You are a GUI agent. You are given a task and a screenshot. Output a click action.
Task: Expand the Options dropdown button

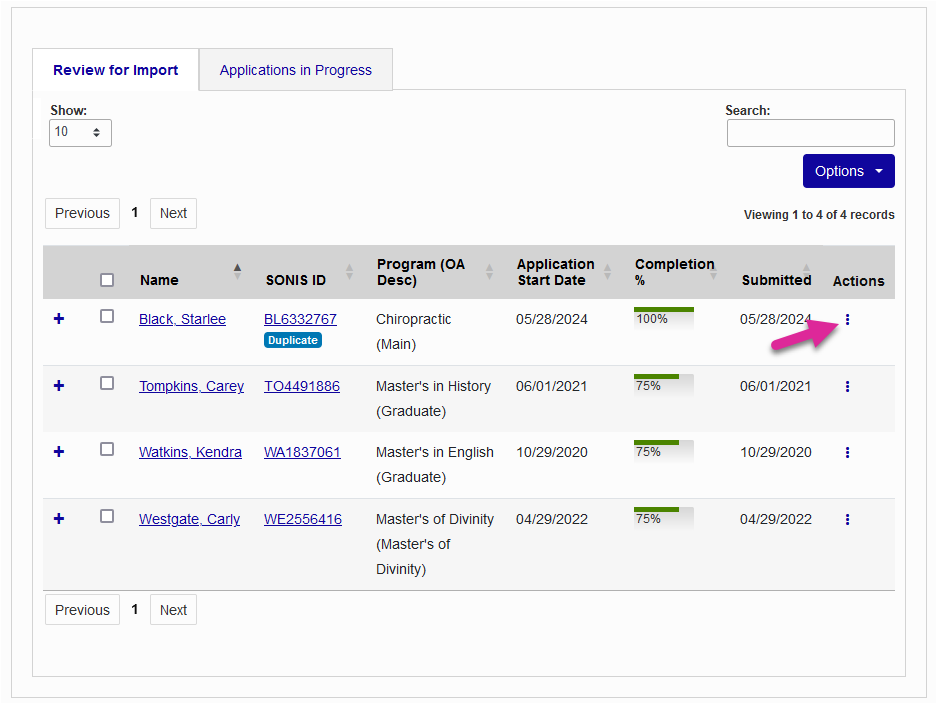848,171
